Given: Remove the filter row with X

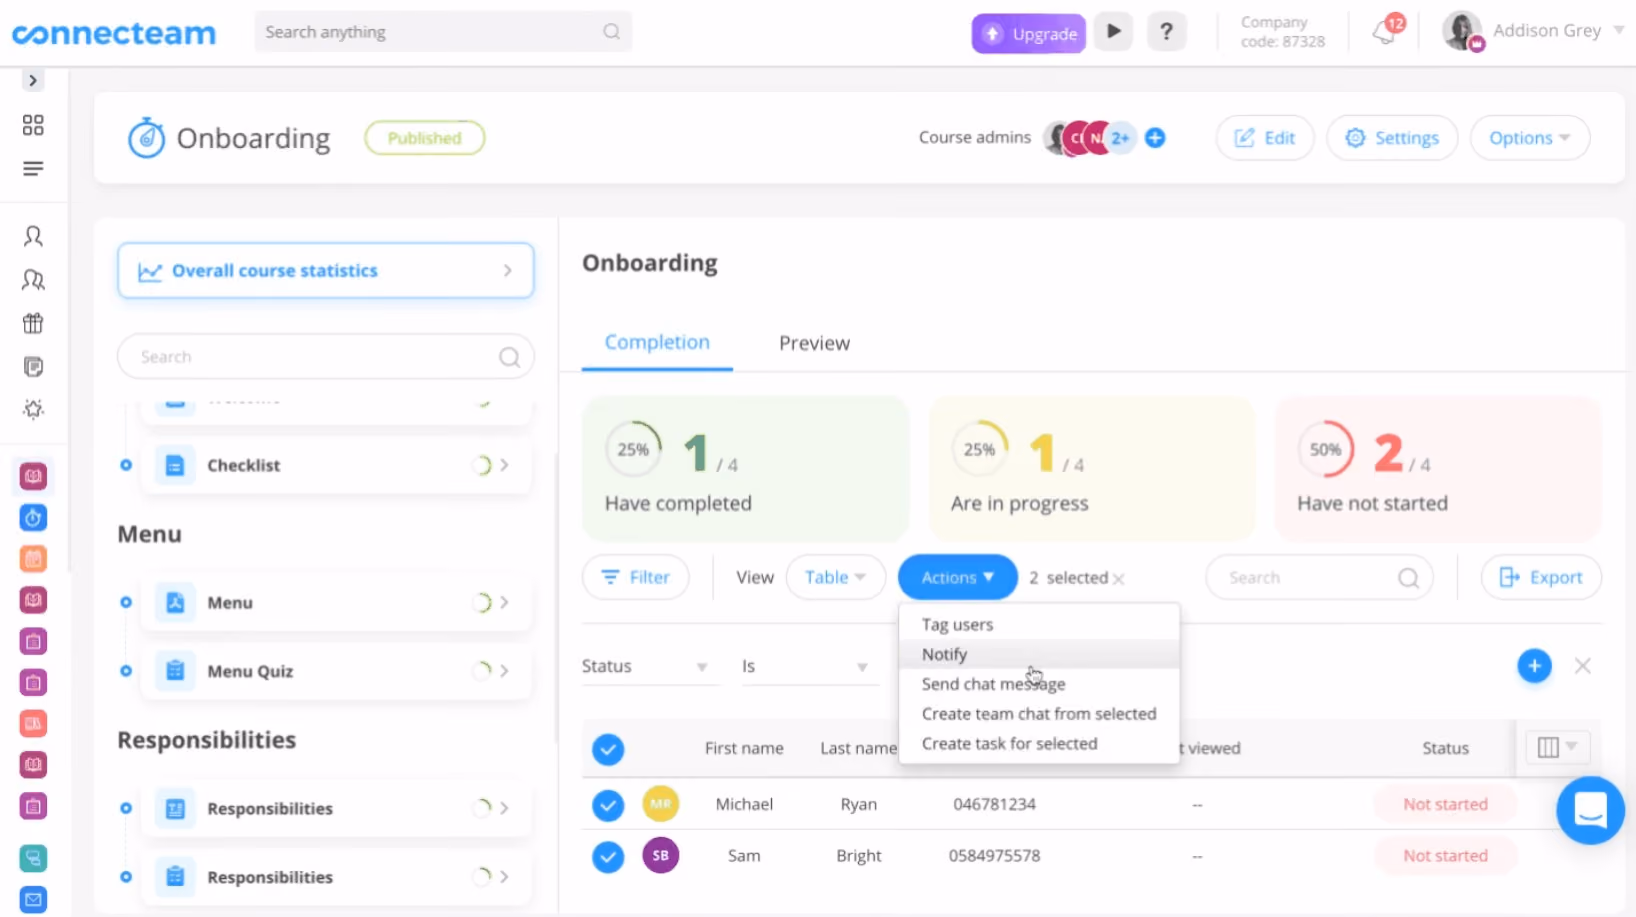Looking at the screenshot, I should (x=1582, y=666).
